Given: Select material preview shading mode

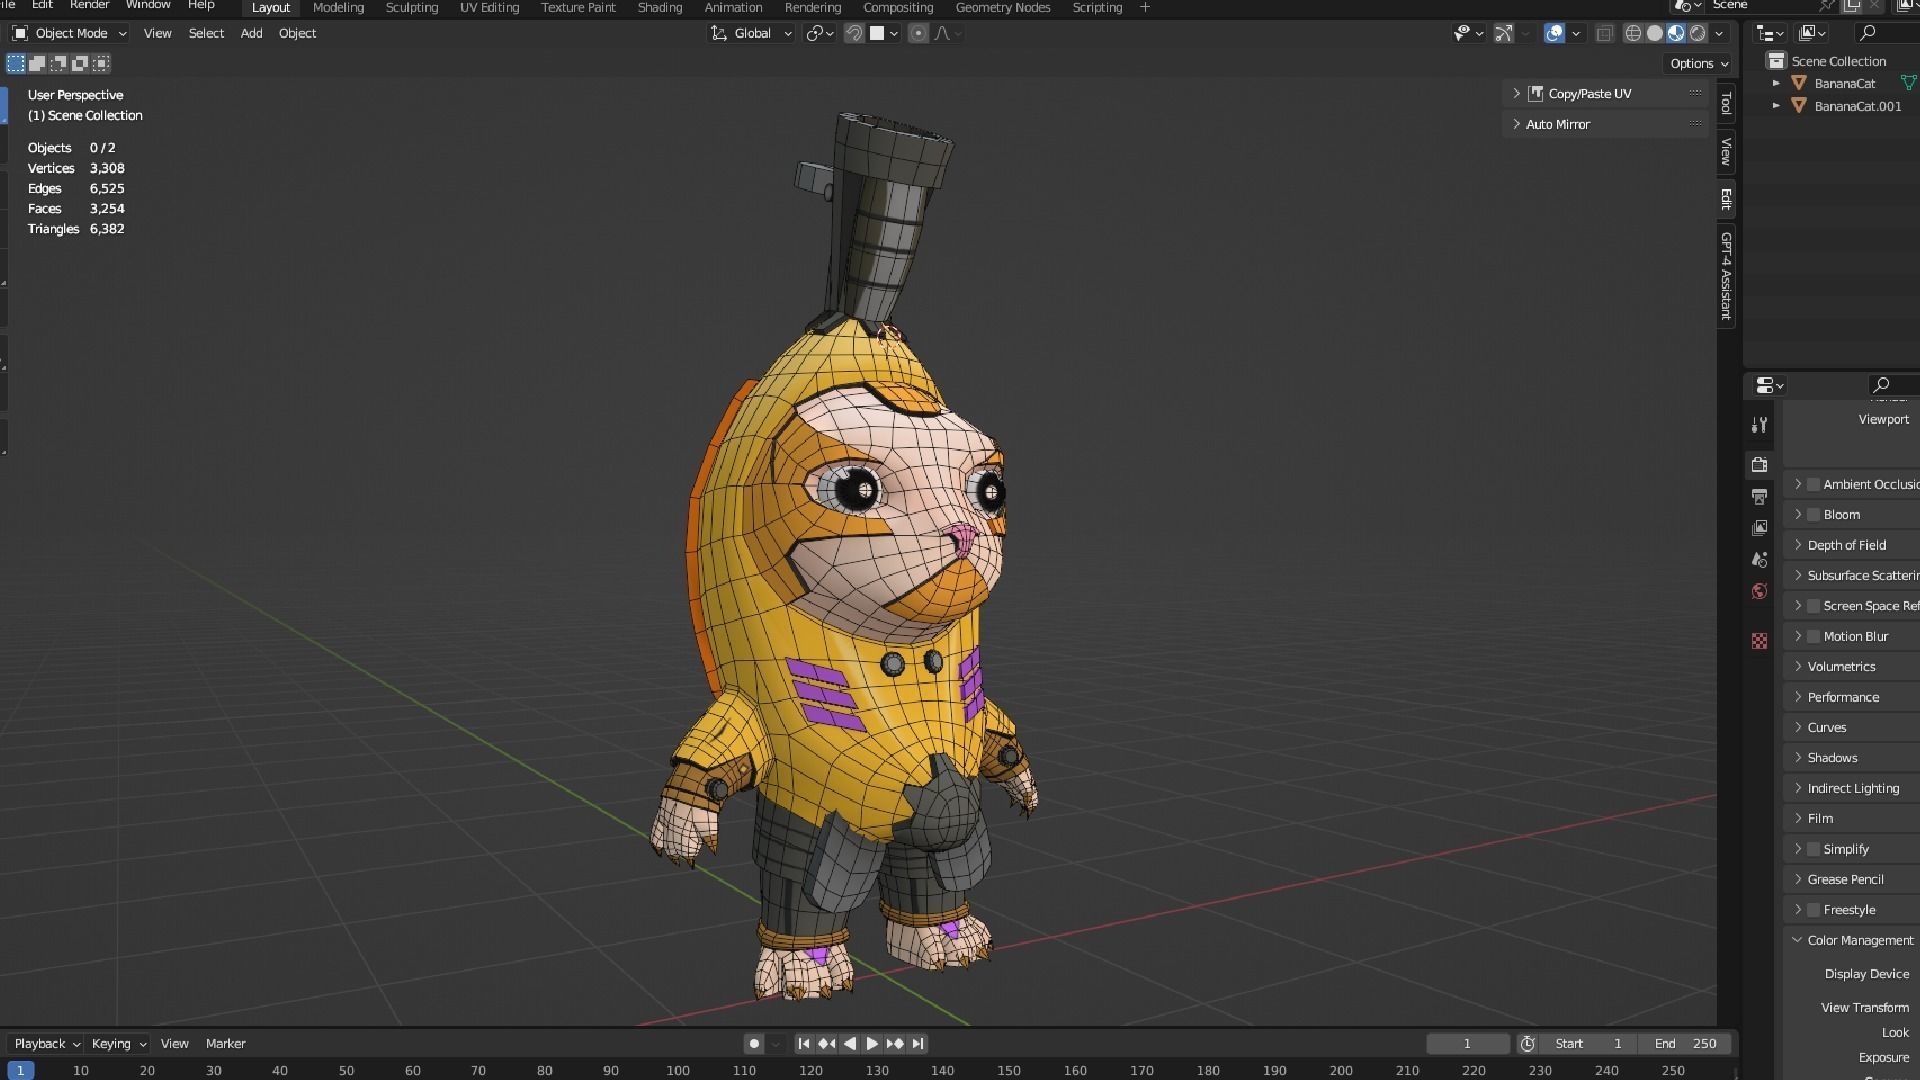Looking at the screenshot, I should tap(1676, 33).
